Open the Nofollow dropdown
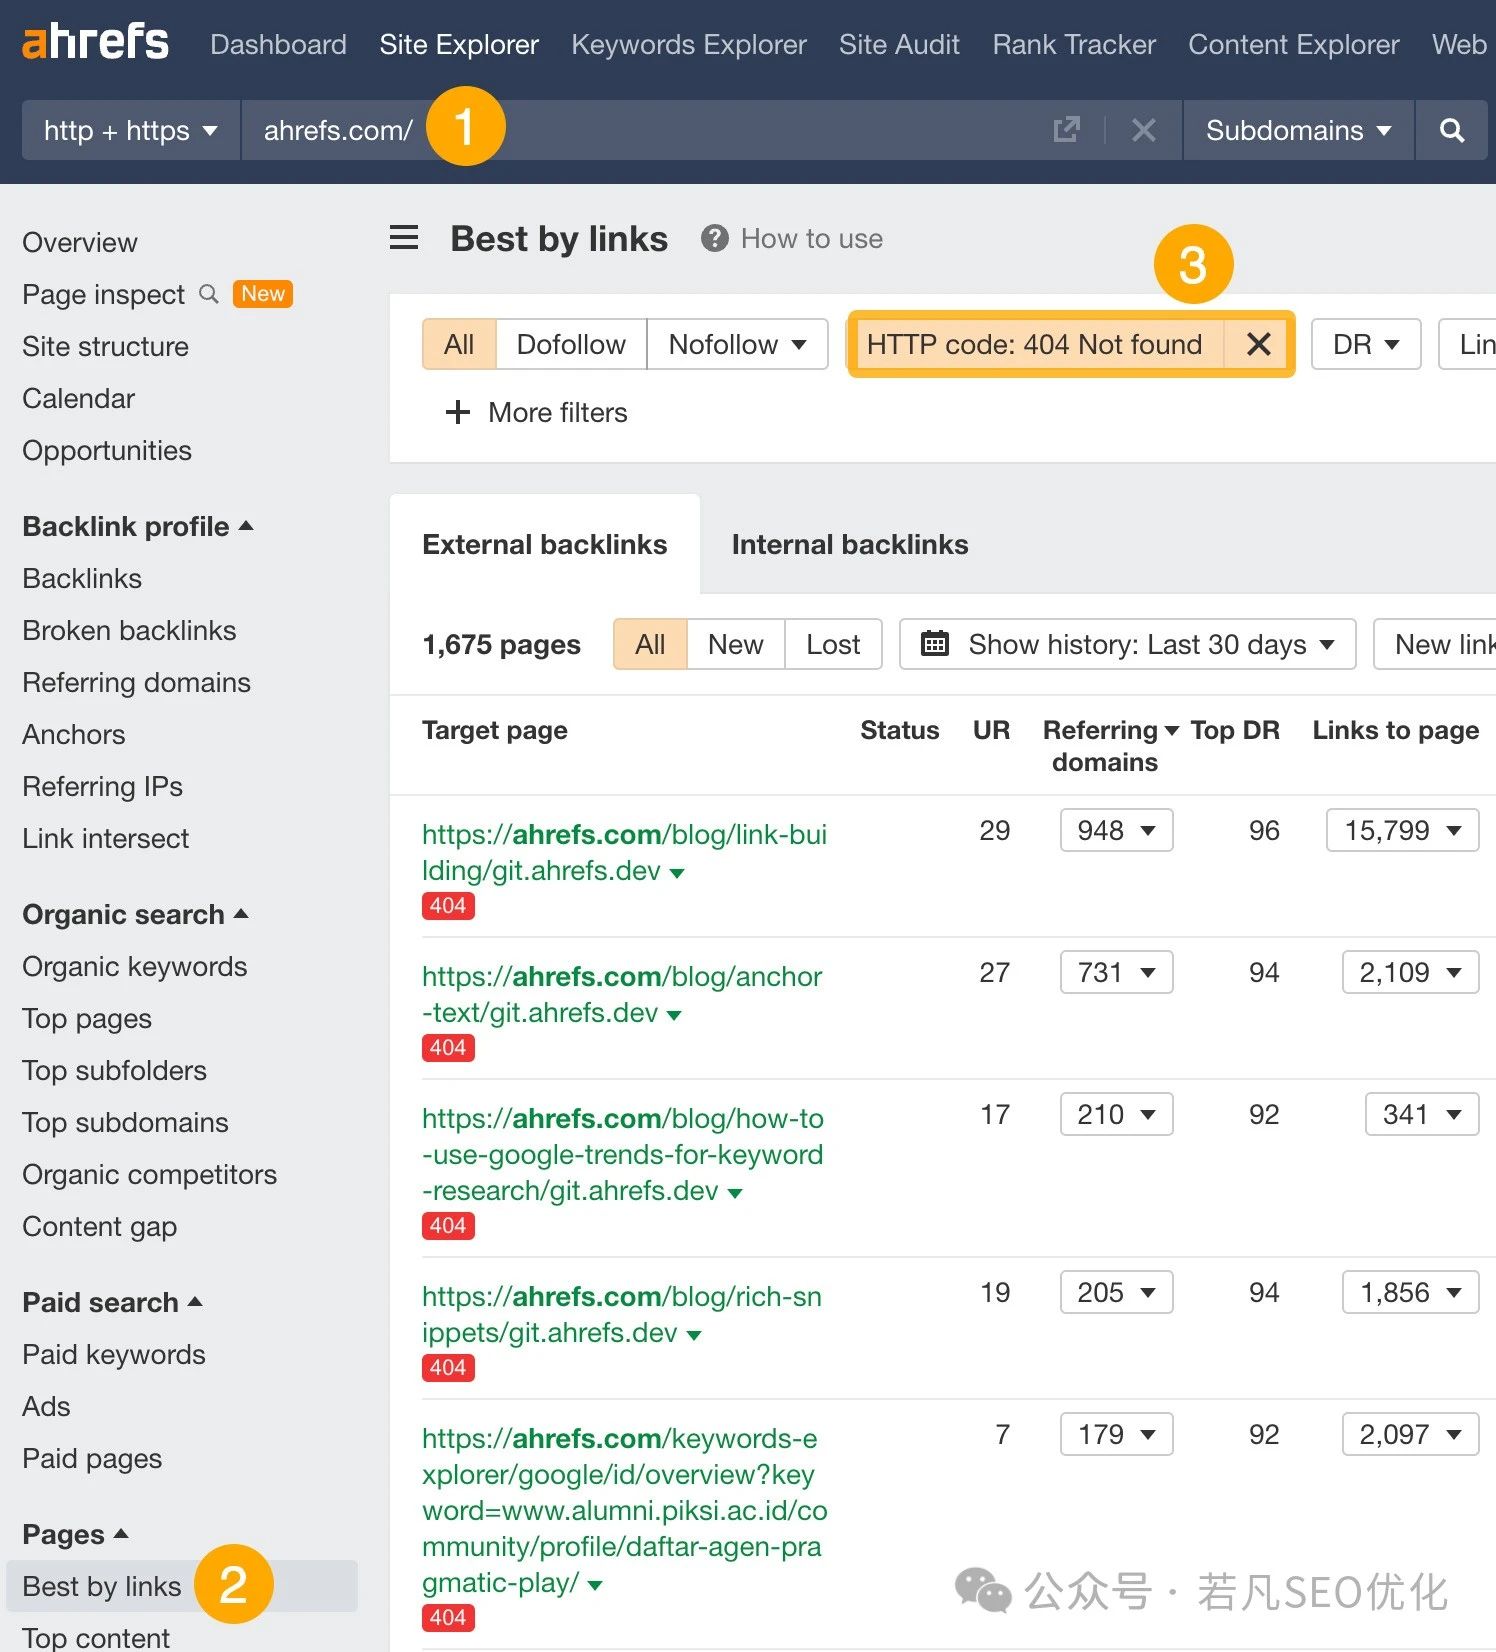The height and width of the screenshot is (1652, 1496). [737, 344]
